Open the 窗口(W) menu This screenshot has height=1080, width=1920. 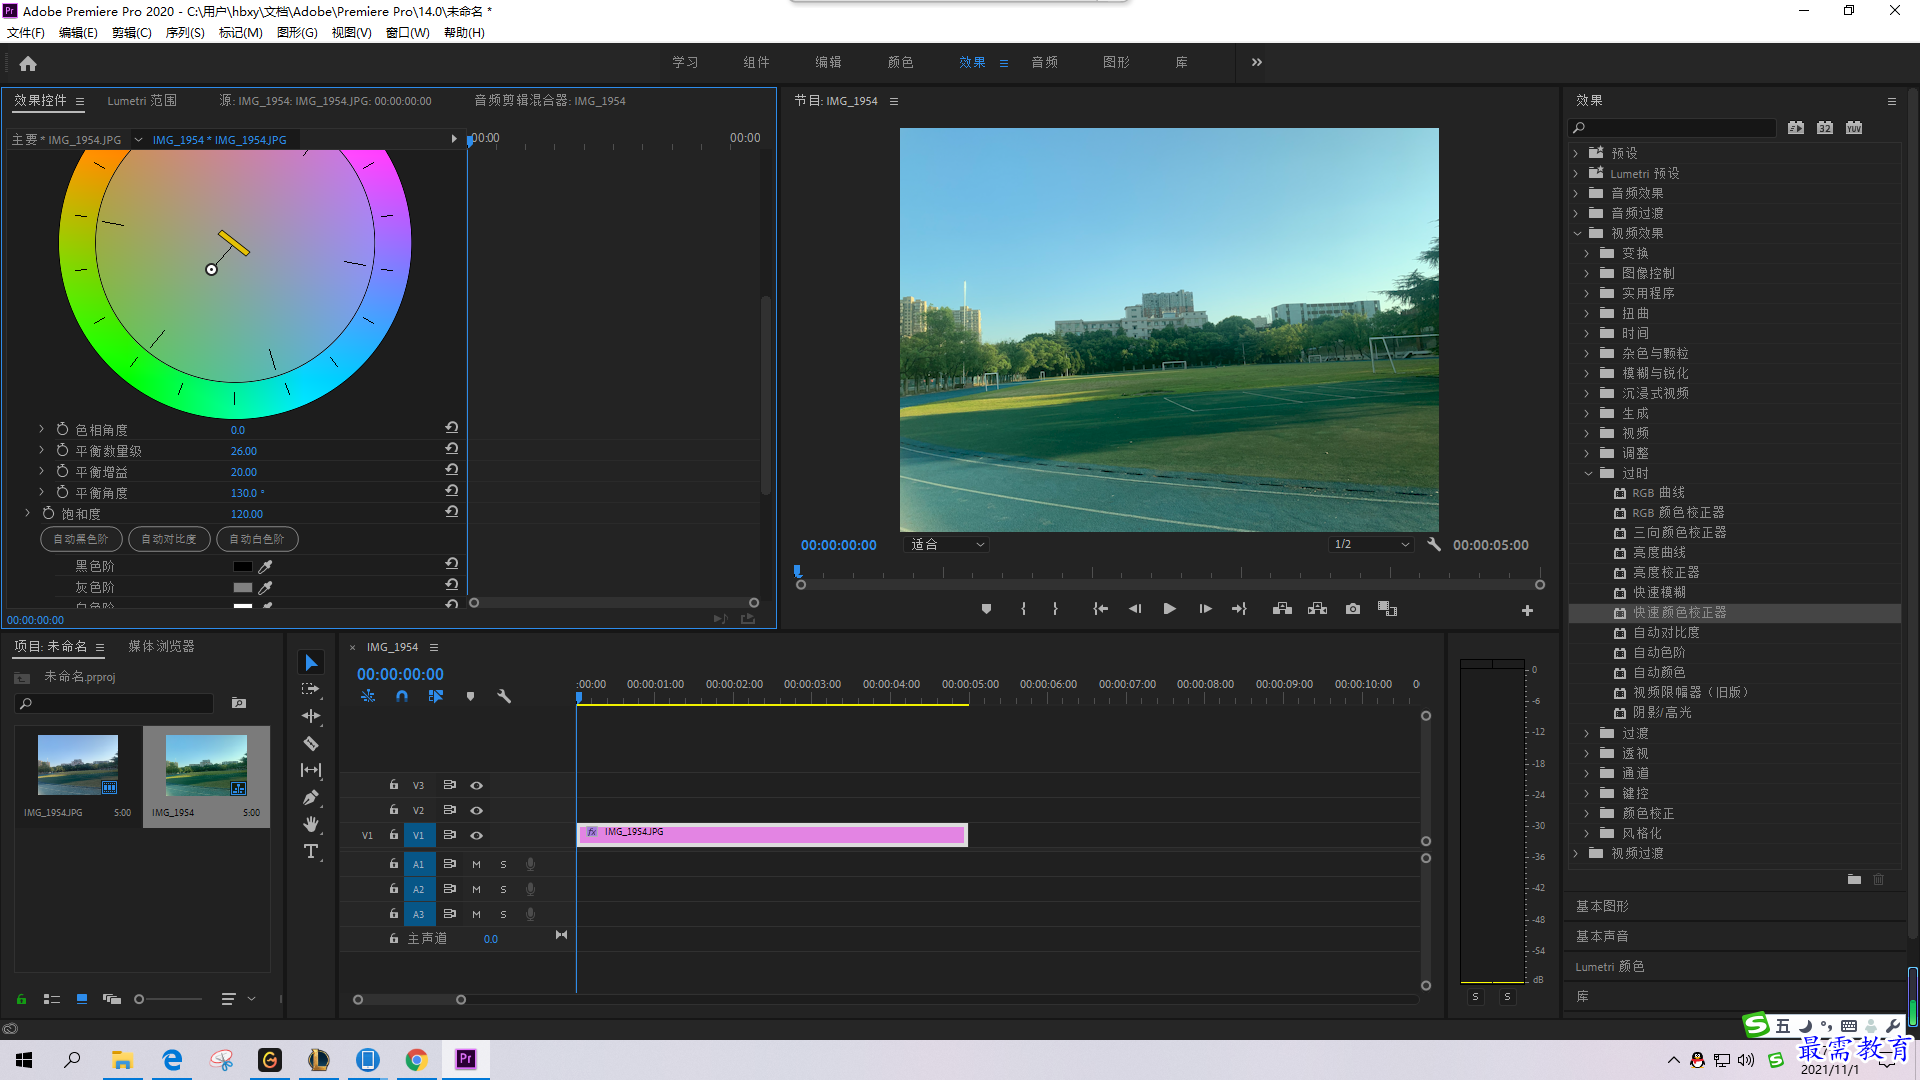coord(407,32)
